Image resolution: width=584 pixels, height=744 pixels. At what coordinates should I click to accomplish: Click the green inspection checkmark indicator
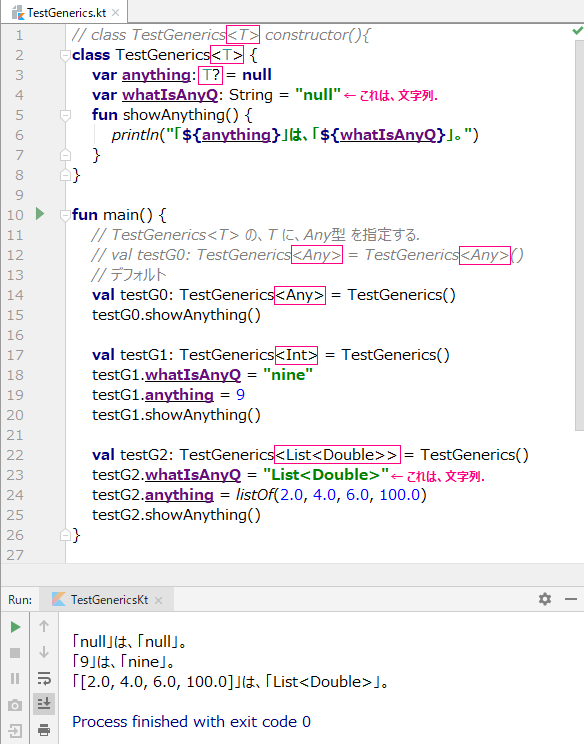click(x=577, y=31)
